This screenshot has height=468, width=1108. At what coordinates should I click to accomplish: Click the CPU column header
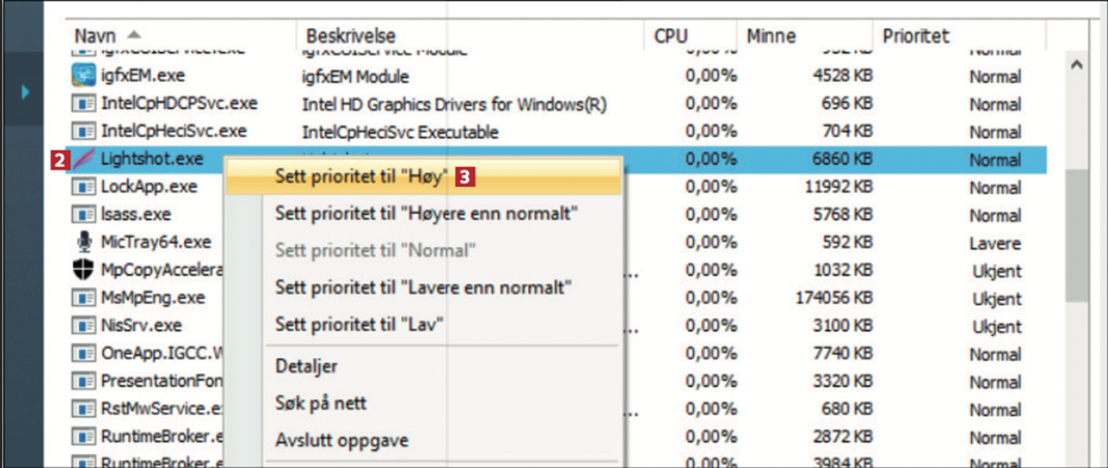[x=670, y=36]
